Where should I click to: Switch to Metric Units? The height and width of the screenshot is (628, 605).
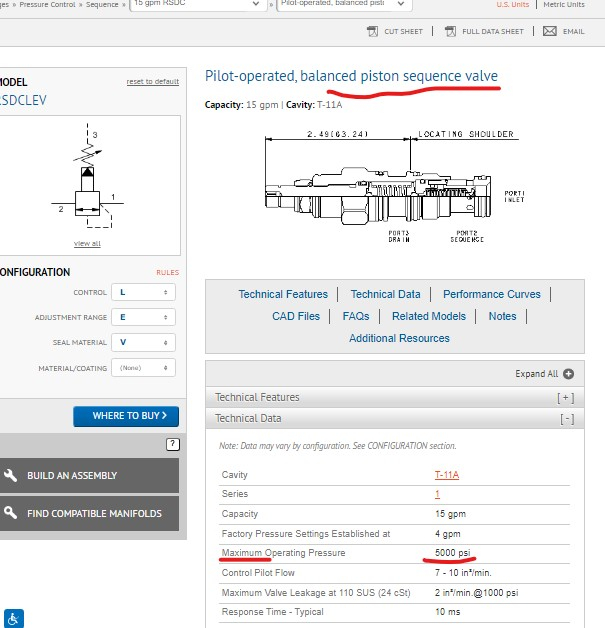566,5
